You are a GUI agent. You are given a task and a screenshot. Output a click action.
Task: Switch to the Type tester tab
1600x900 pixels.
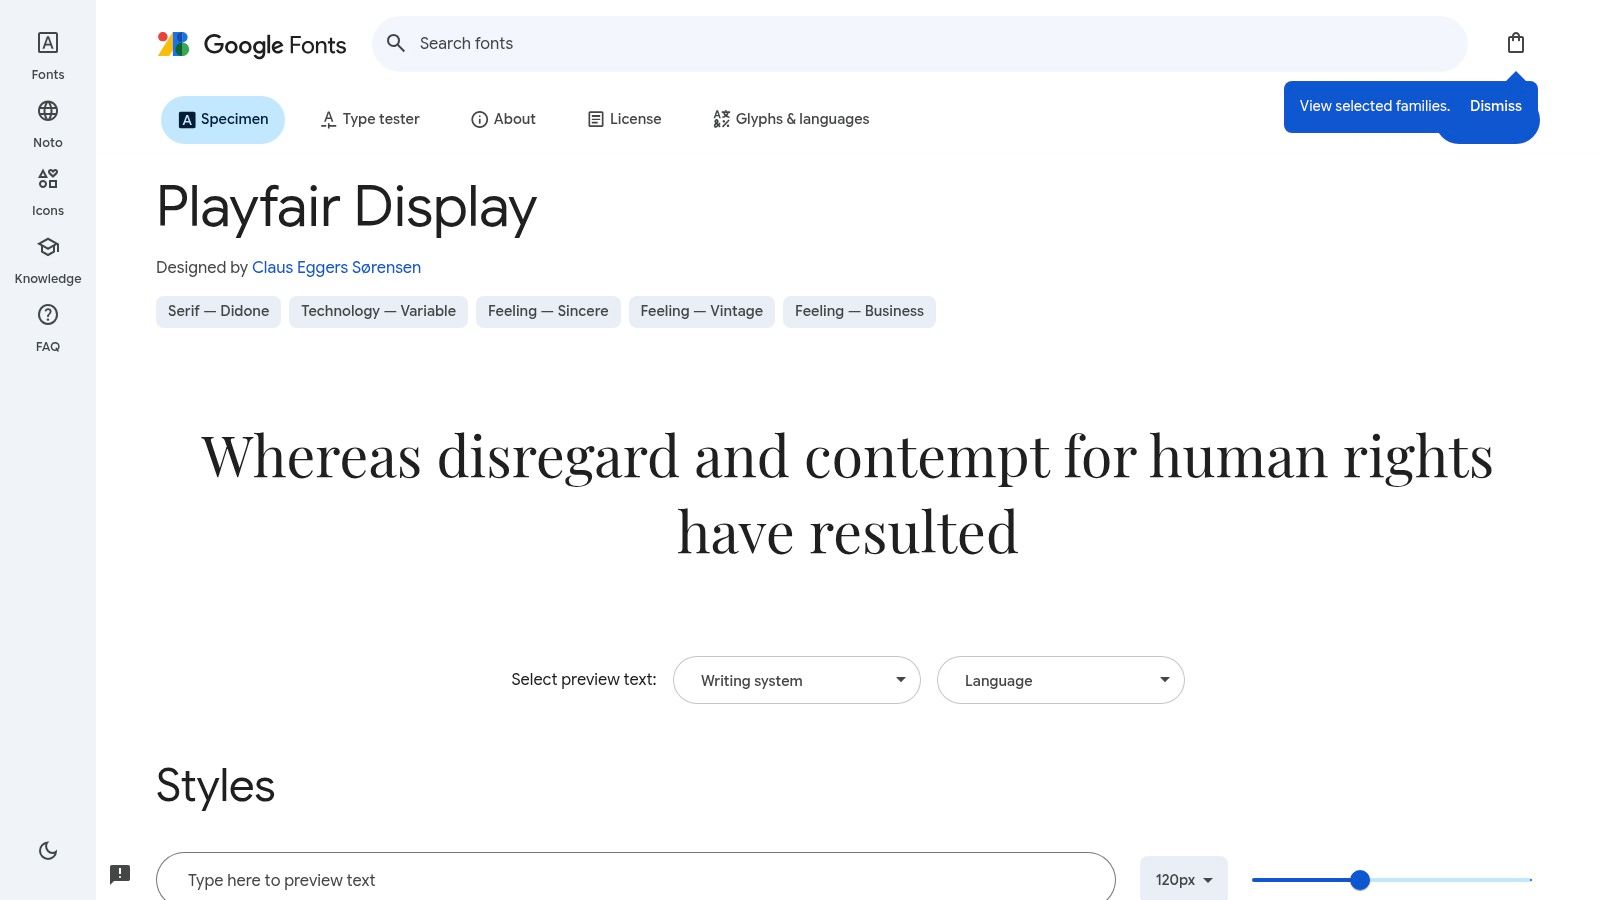[x=370, y=120]
